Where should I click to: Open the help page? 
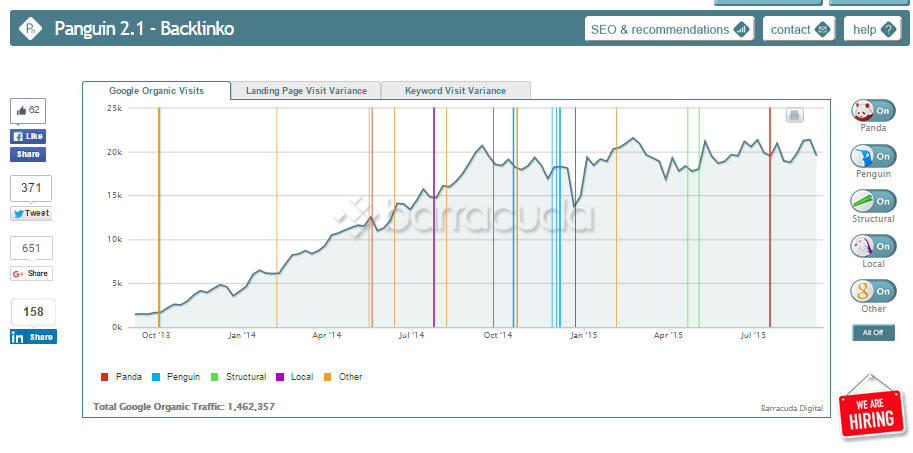click(x=873, y=29)
